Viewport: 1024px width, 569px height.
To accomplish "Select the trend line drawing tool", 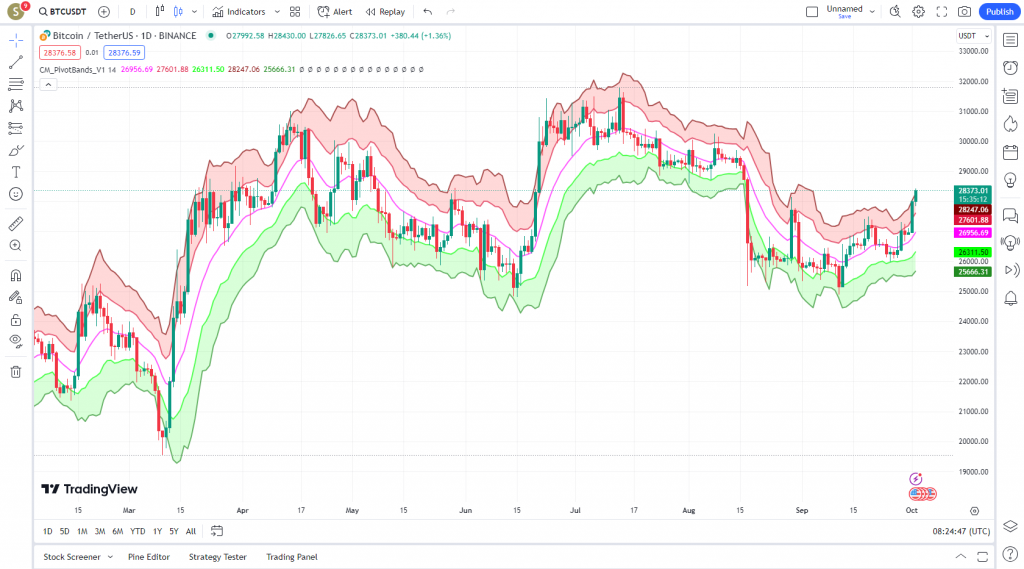I will (x=16, y=62).
